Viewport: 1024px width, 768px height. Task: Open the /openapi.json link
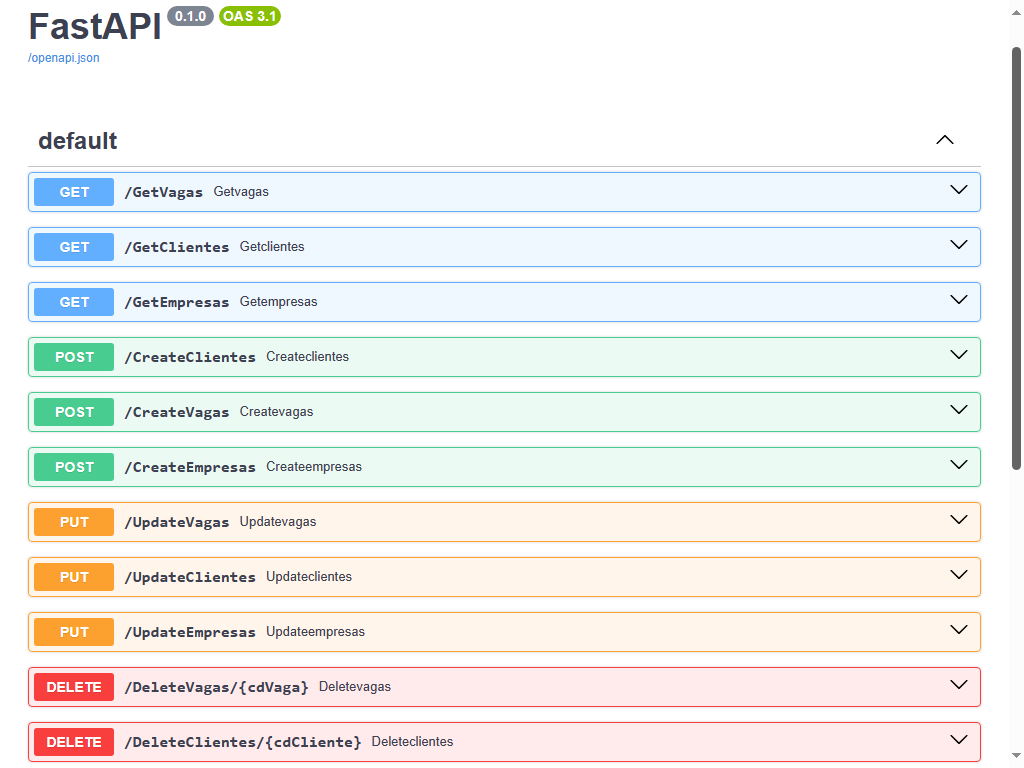tap(63, 57)
